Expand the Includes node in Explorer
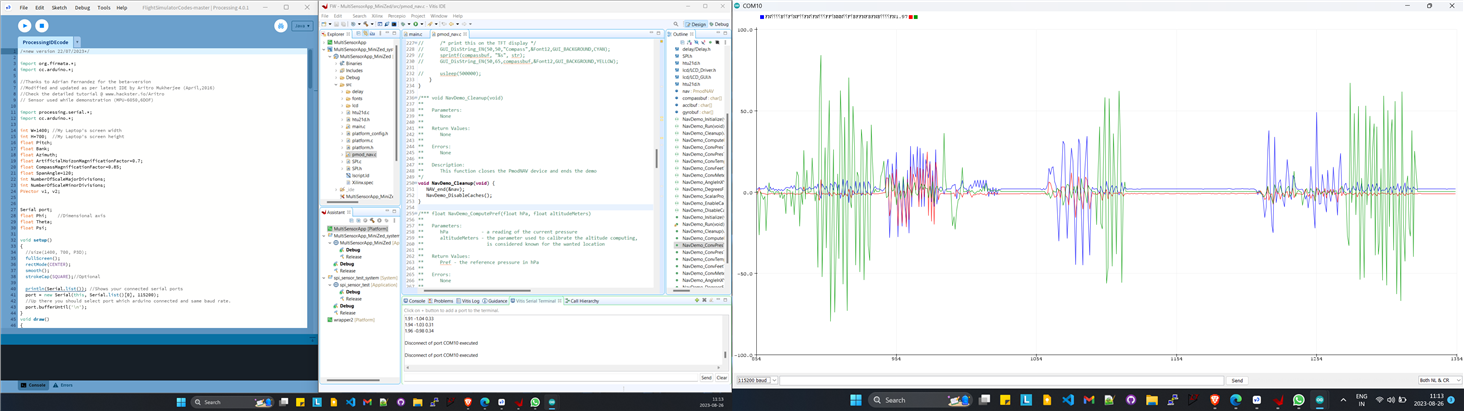The width and height of the screenshot is (1464, 411). [337, 70]
